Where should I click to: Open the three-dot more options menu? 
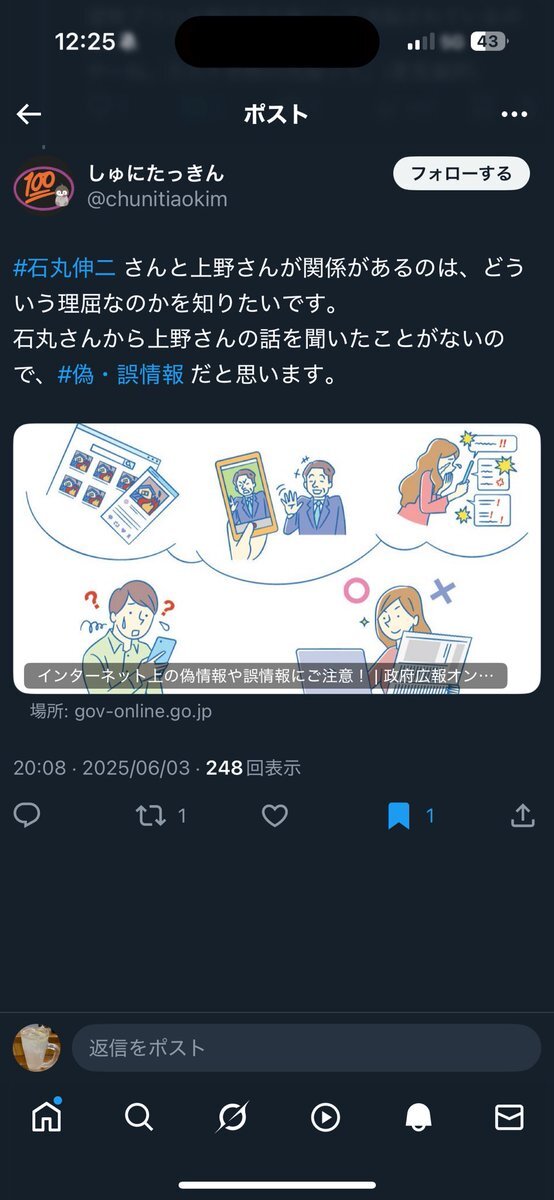click(x=514, y=114)
